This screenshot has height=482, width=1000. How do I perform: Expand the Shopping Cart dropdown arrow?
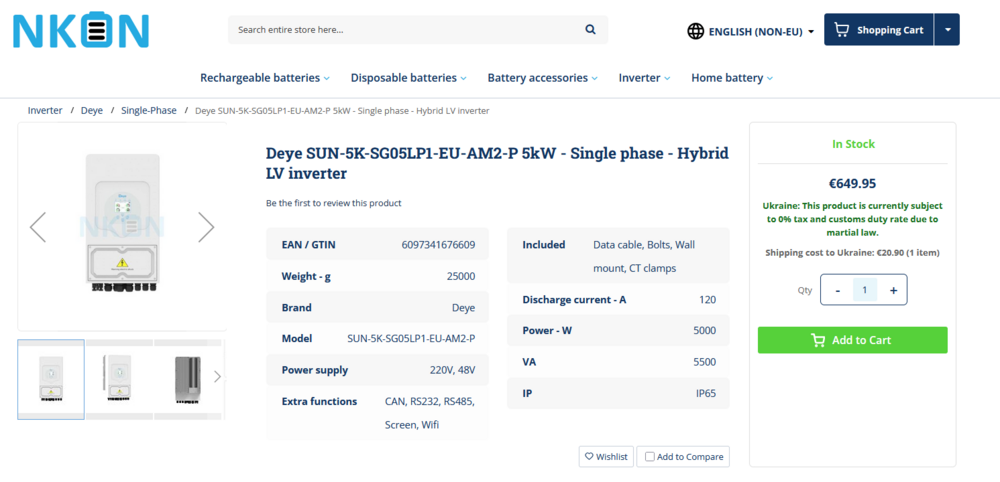pyautogui.click(x=947, y=30)
